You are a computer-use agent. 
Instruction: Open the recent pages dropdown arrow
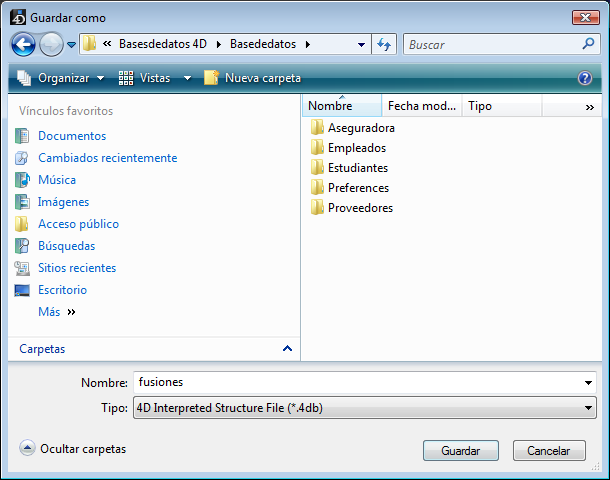pos(71,45)
